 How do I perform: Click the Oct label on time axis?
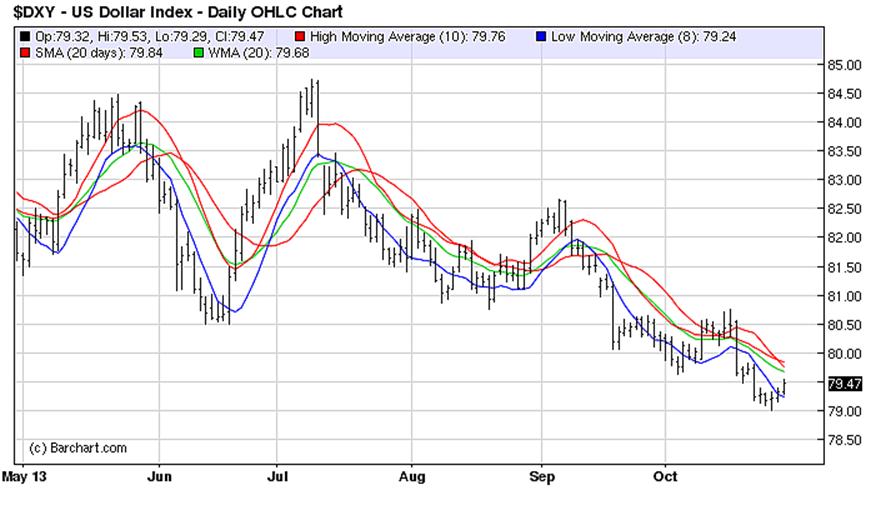665,477
